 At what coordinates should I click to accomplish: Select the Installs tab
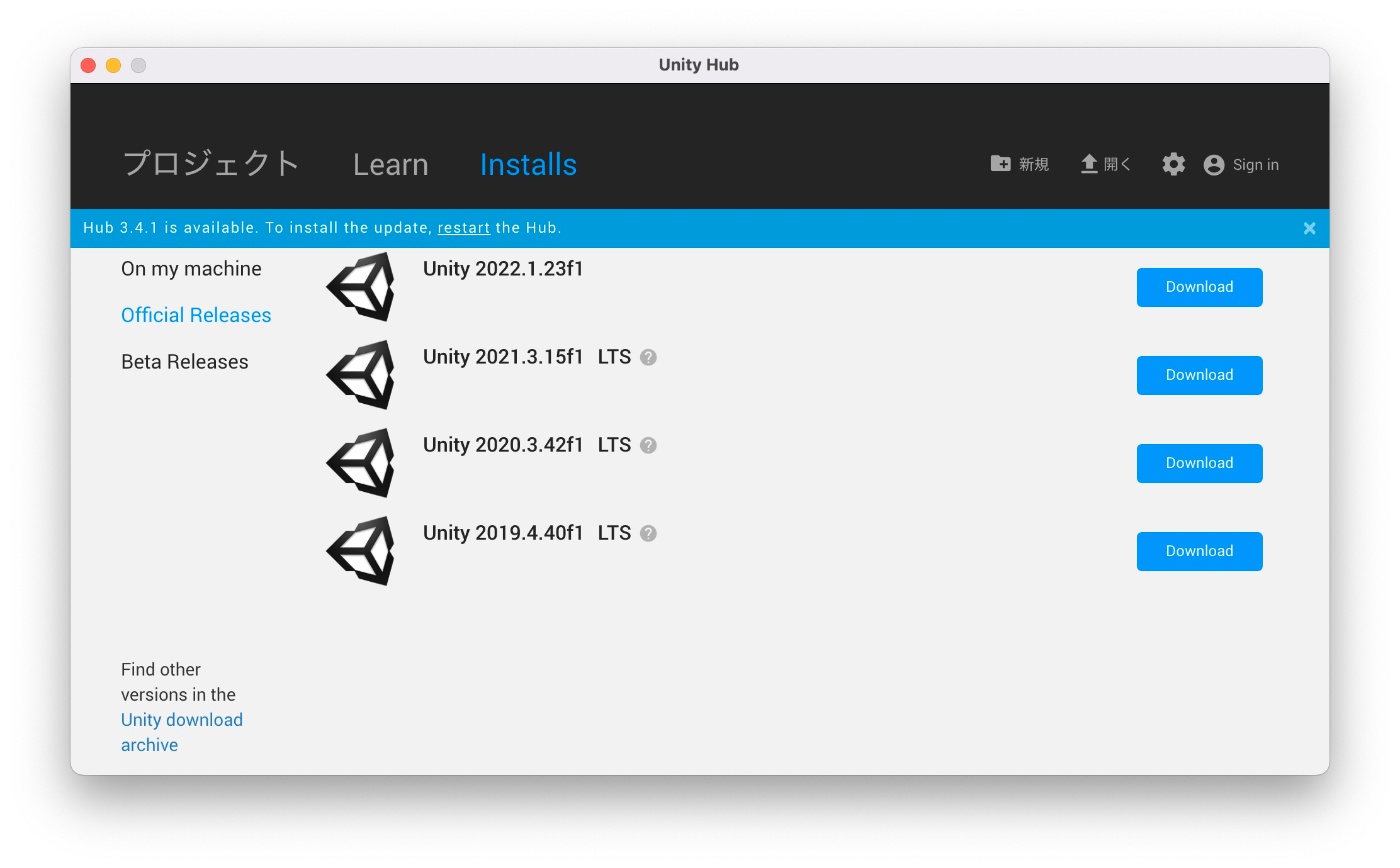coord(528,165)
